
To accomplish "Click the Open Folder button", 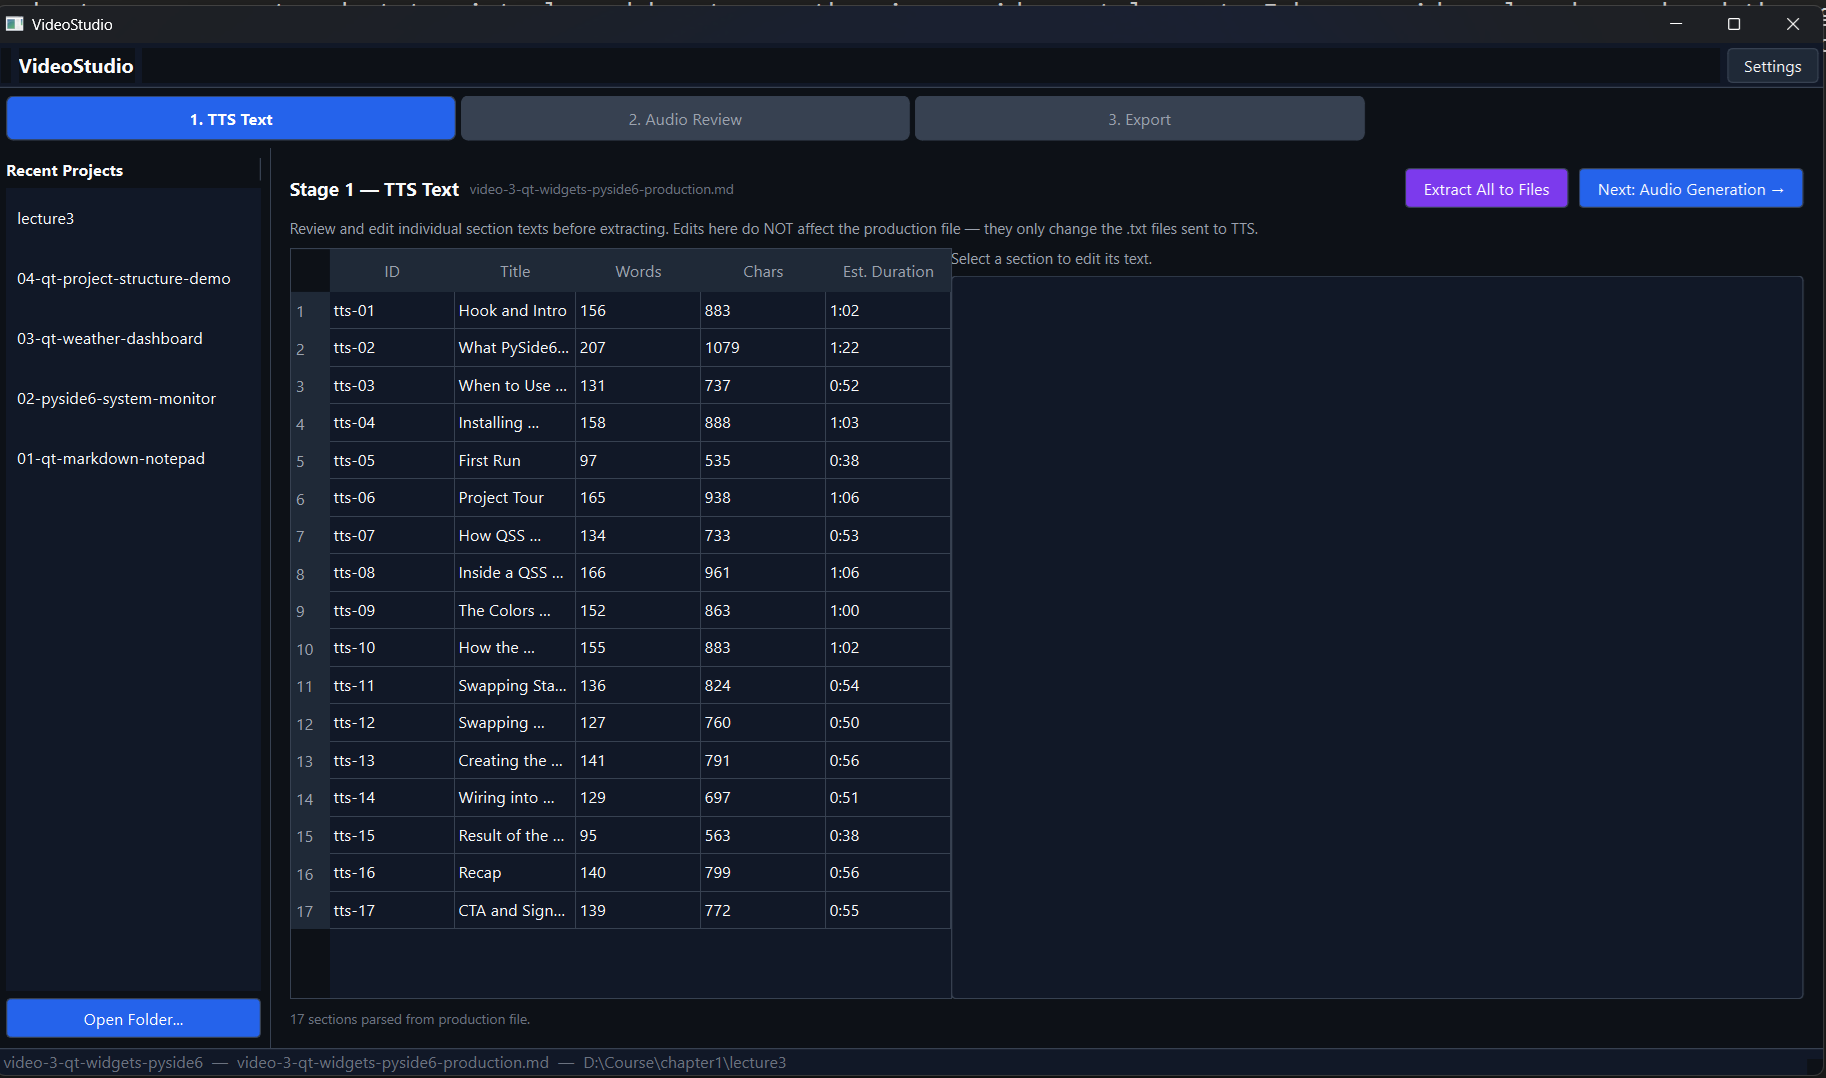I will 132,1018.
